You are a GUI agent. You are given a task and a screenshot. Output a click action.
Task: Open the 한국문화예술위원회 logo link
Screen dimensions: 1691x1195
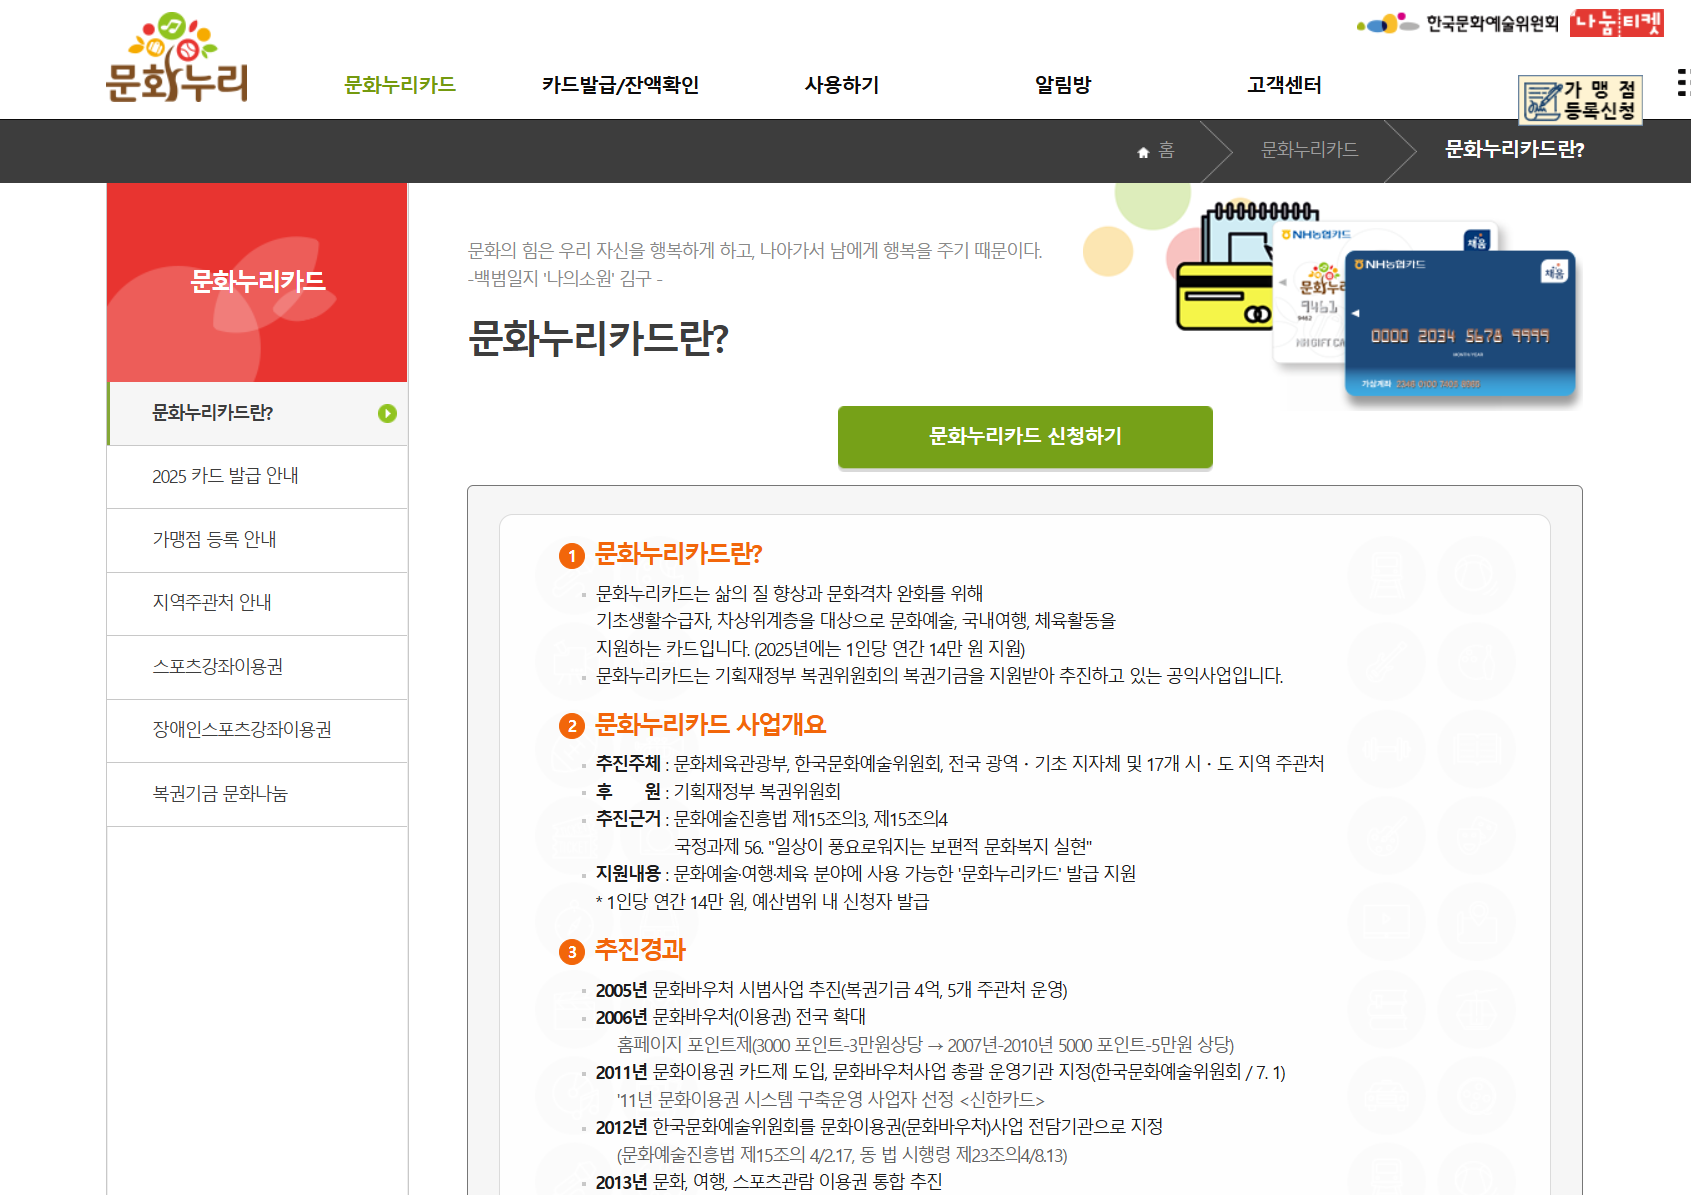[x=1457, y=23]
